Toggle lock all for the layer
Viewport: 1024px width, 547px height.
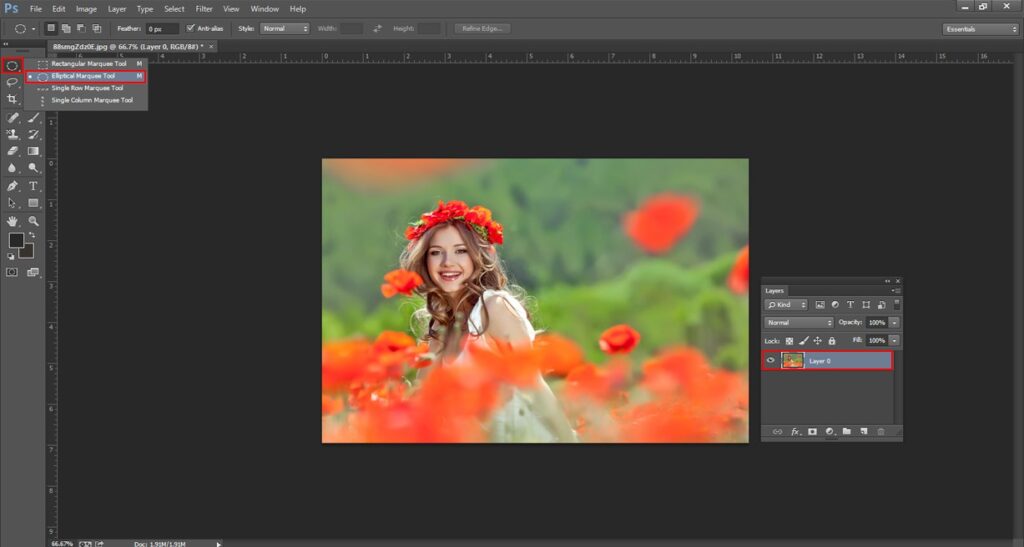pos(832,341)
